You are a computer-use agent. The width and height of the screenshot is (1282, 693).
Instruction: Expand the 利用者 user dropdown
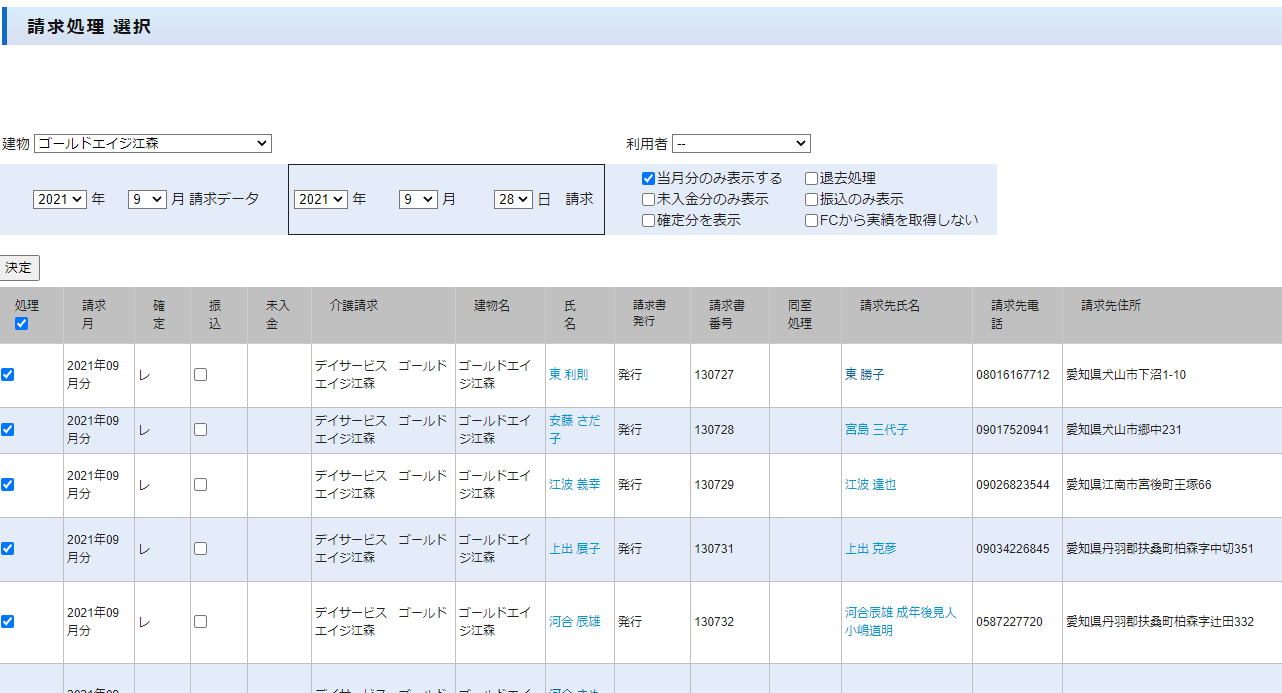pyautogui.click(x=740, y=144)
